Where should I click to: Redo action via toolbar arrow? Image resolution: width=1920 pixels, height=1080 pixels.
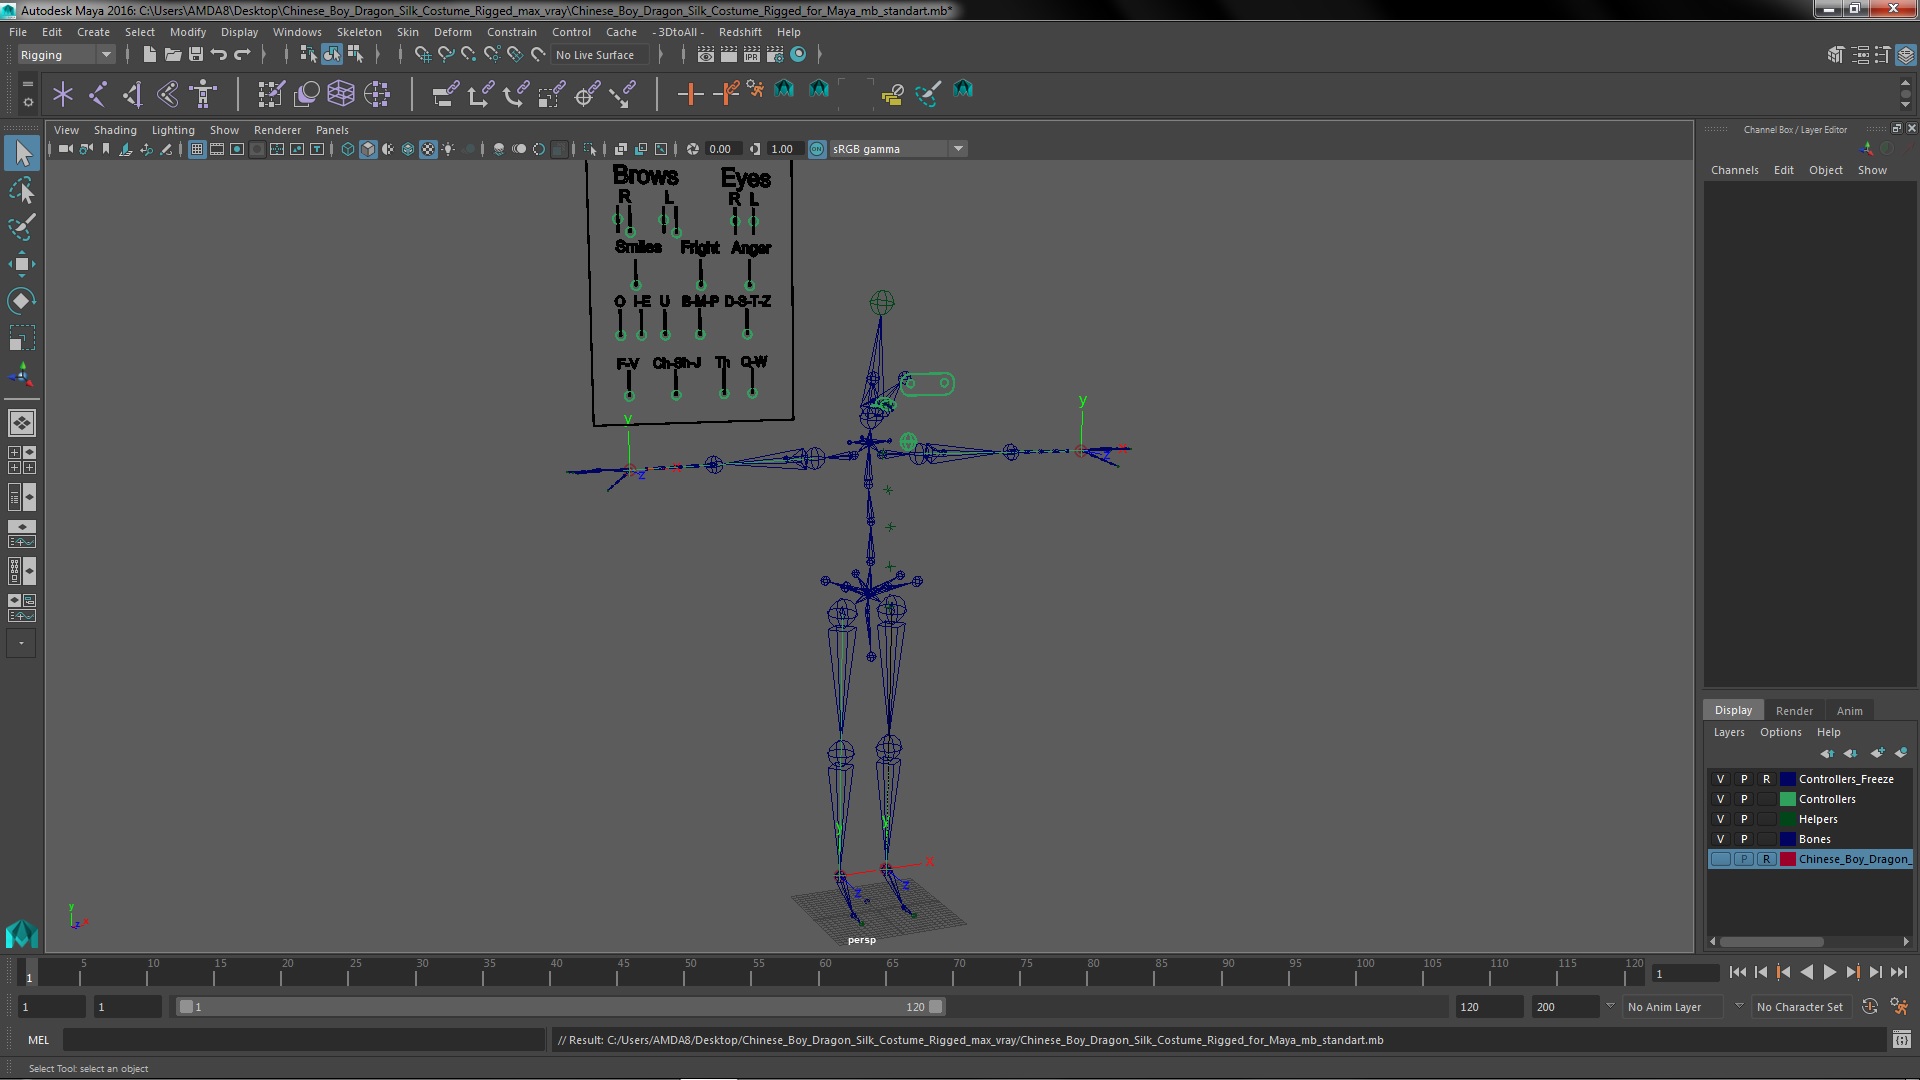pos(242,54)
